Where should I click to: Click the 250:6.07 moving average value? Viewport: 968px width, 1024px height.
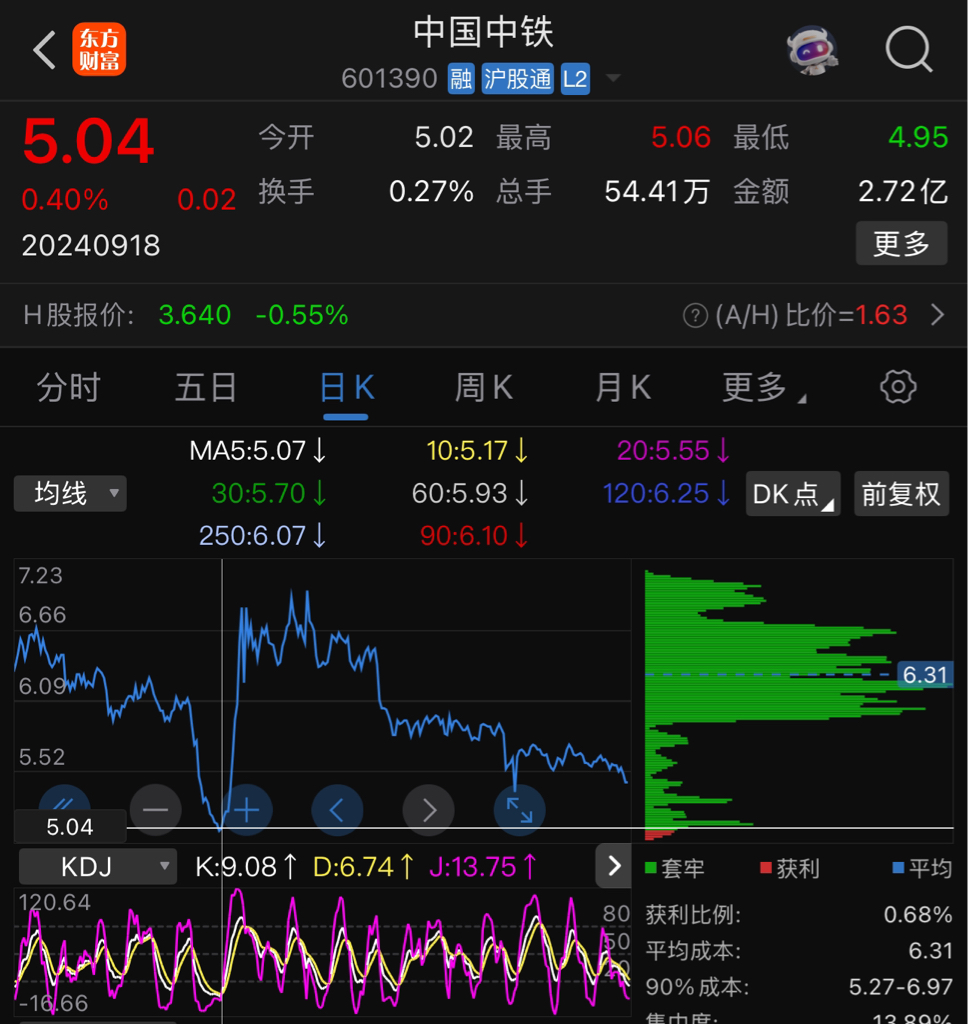tap(262, 536)
